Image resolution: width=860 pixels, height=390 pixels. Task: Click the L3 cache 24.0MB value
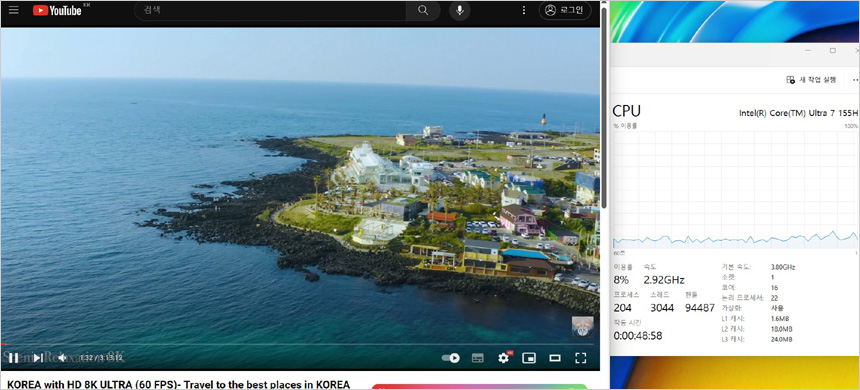781,340
